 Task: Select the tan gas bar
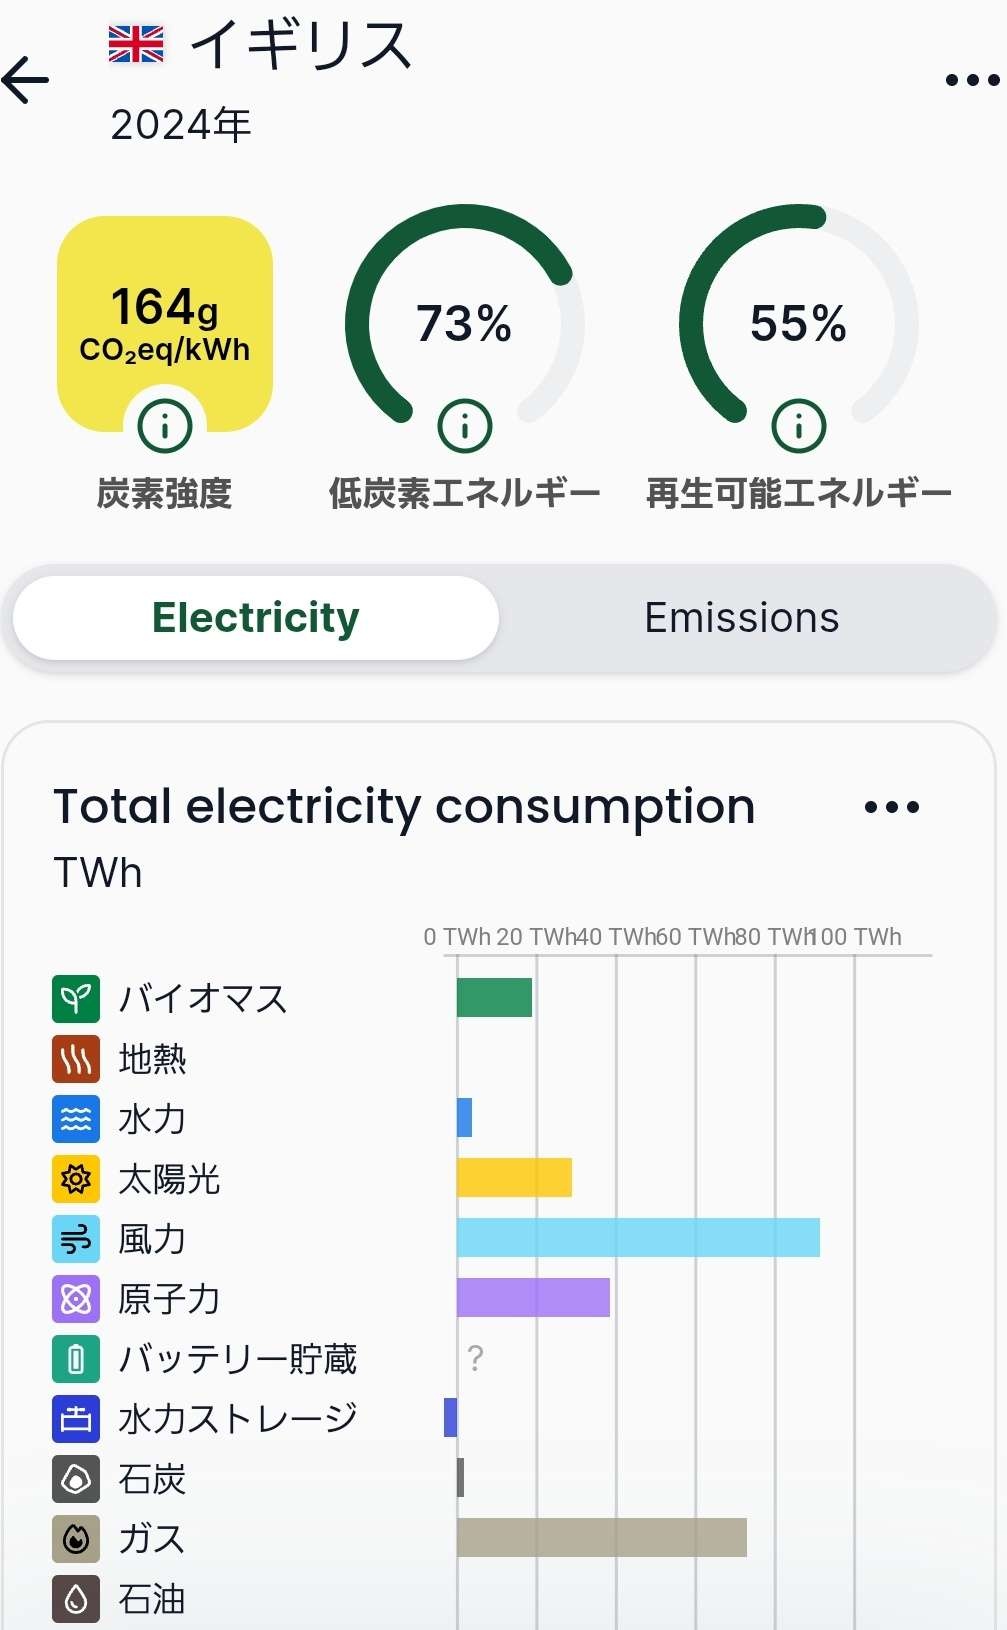click(x=601, y=1538)
